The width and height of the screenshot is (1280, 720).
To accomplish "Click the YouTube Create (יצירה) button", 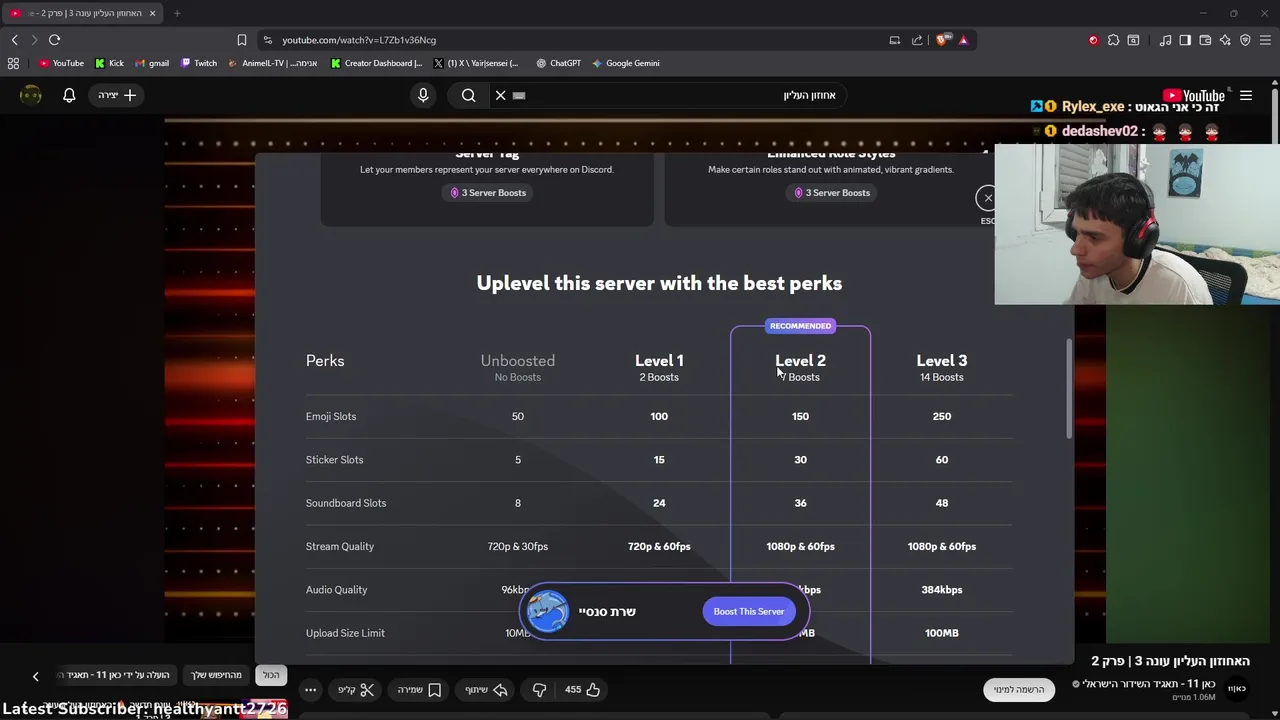I will pyautogui.click(x=117, y=95).
